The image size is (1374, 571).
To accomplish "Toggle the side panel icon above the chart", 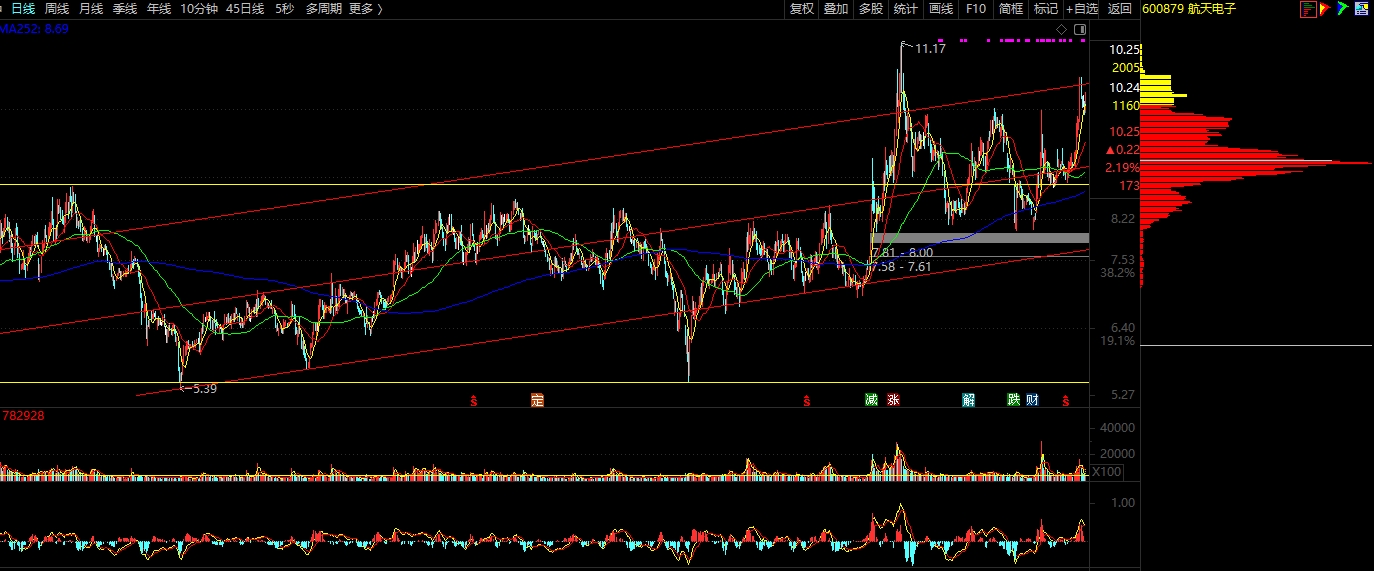I will pyautogui.click(x=1079, y=29).
